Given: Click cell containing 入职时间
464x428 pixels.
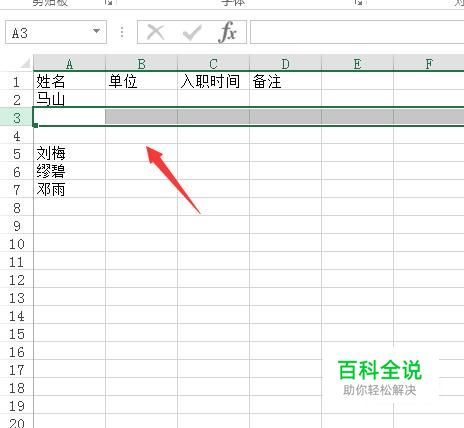Looking at the screenshot, I should (213, 81).
